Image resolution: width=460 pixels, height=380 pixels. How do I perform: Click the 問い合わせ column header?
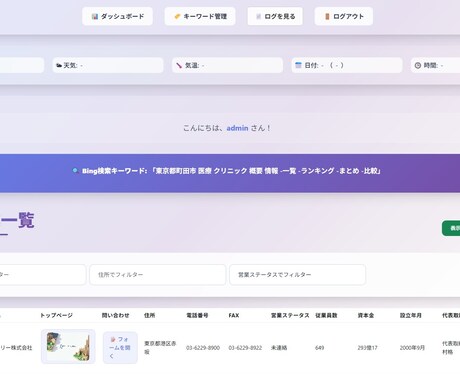click(x=115, y=315)
